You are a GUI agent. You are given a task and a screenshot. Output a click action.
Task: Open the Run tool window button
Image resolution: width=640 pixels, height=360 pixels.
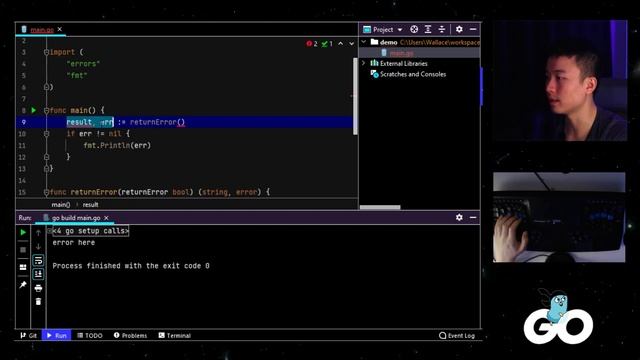pos(56,336)
